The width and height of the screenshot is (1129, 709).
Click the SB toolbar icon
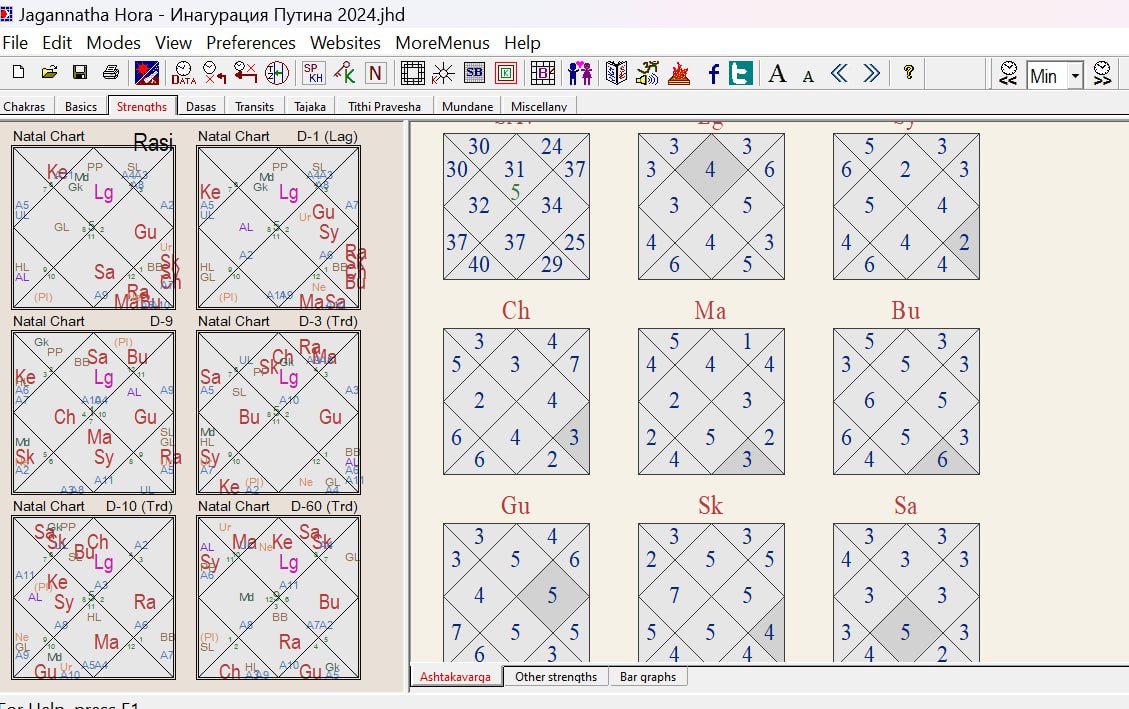tap(475, 73)
